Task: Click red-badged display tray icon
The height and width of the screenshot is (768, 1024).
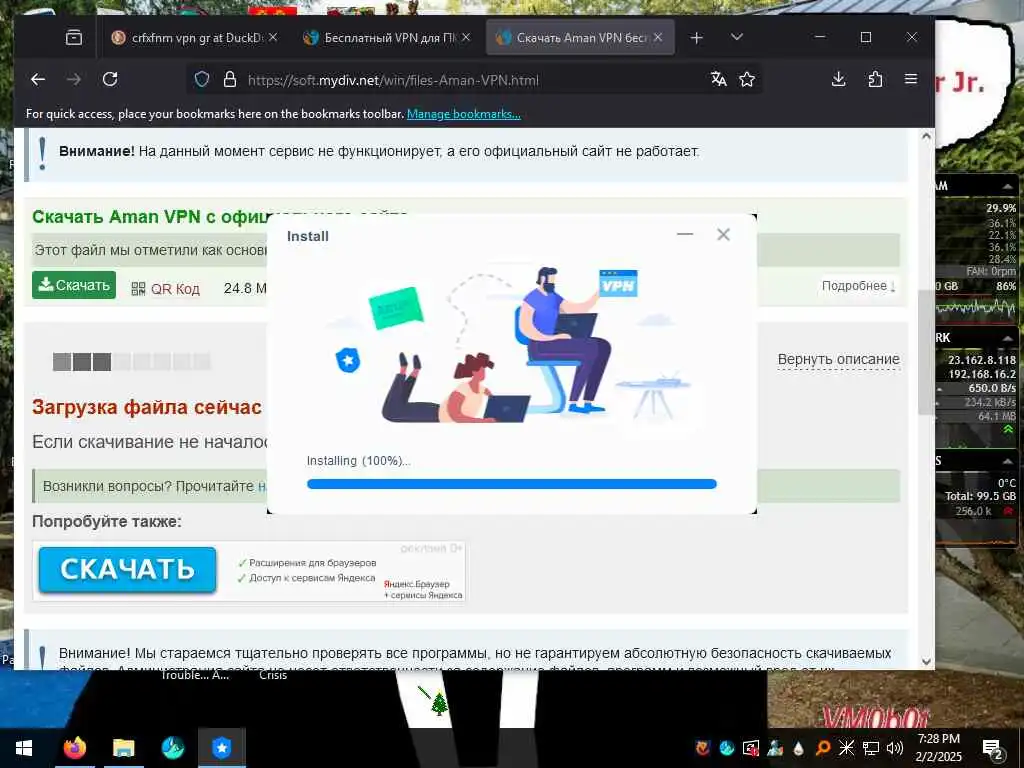Action: 751,748
